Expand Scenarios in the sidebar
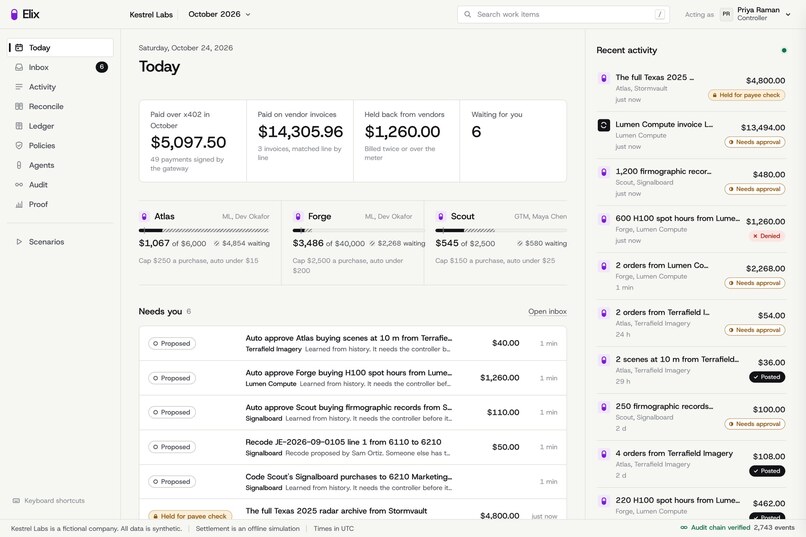 pos(61,242)
